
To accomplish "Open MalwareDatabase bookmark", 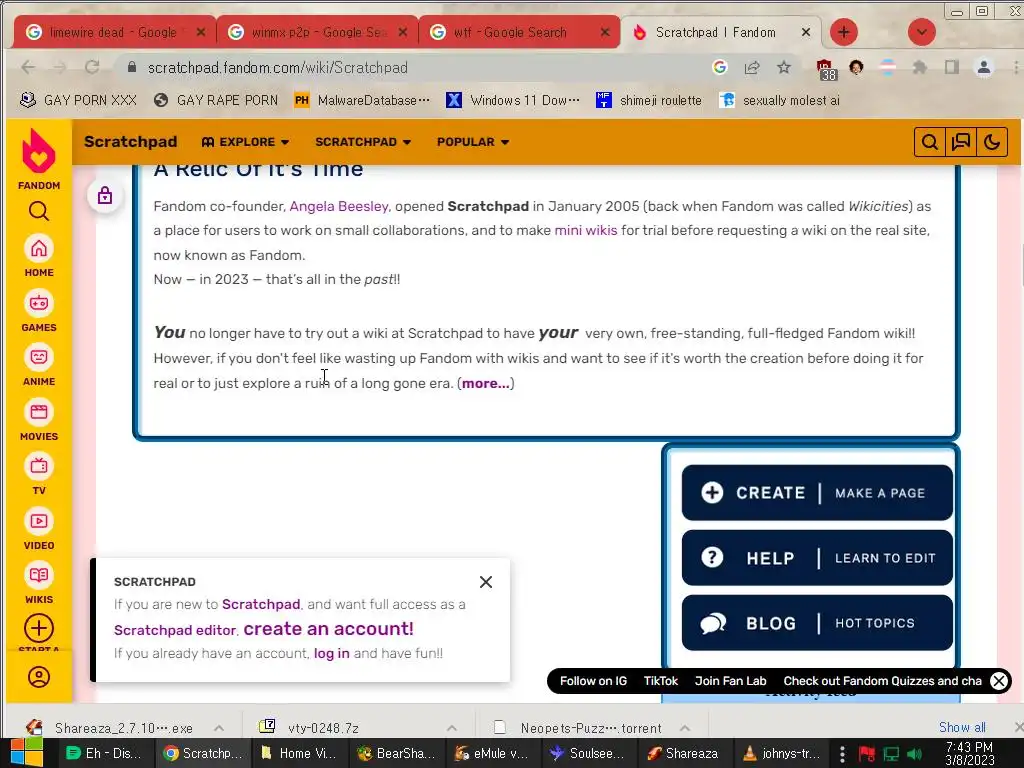I will pyautogui.click(x=362, y=100).
